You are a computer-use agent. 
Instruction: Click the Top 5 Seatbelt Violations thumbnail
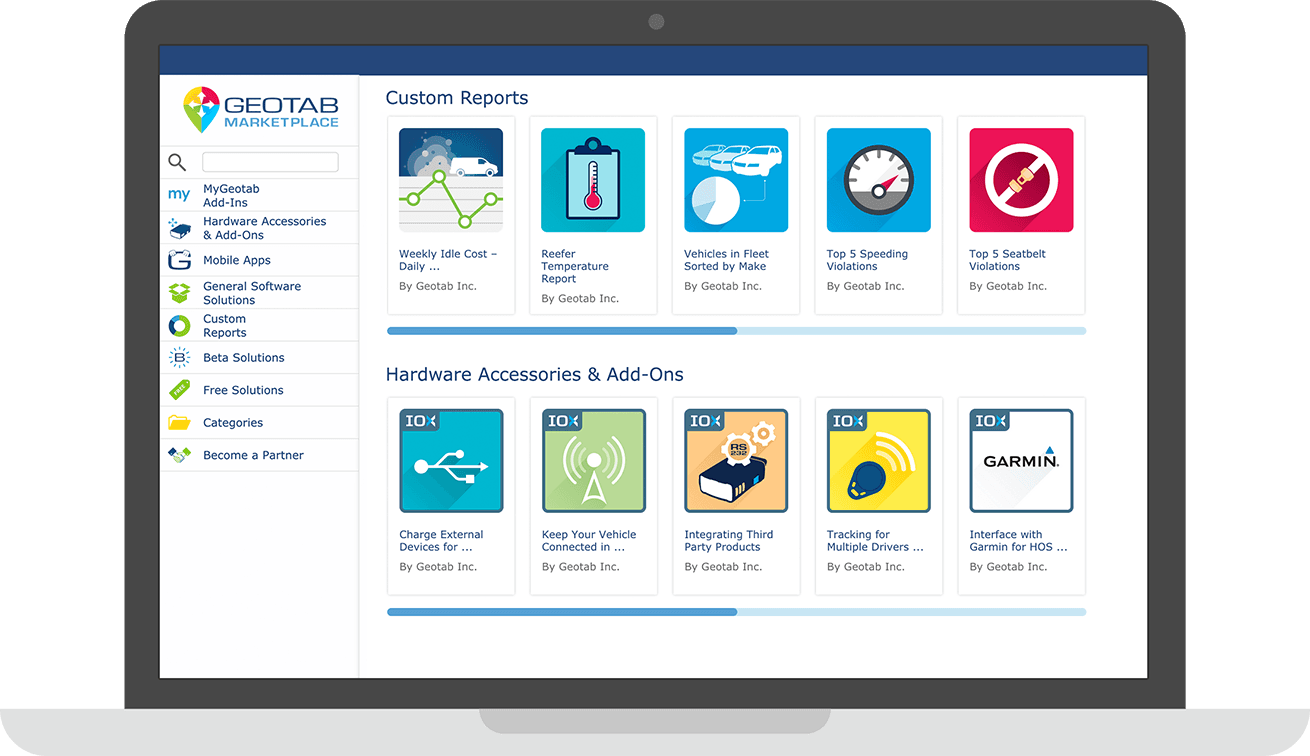pos(1021,180)
